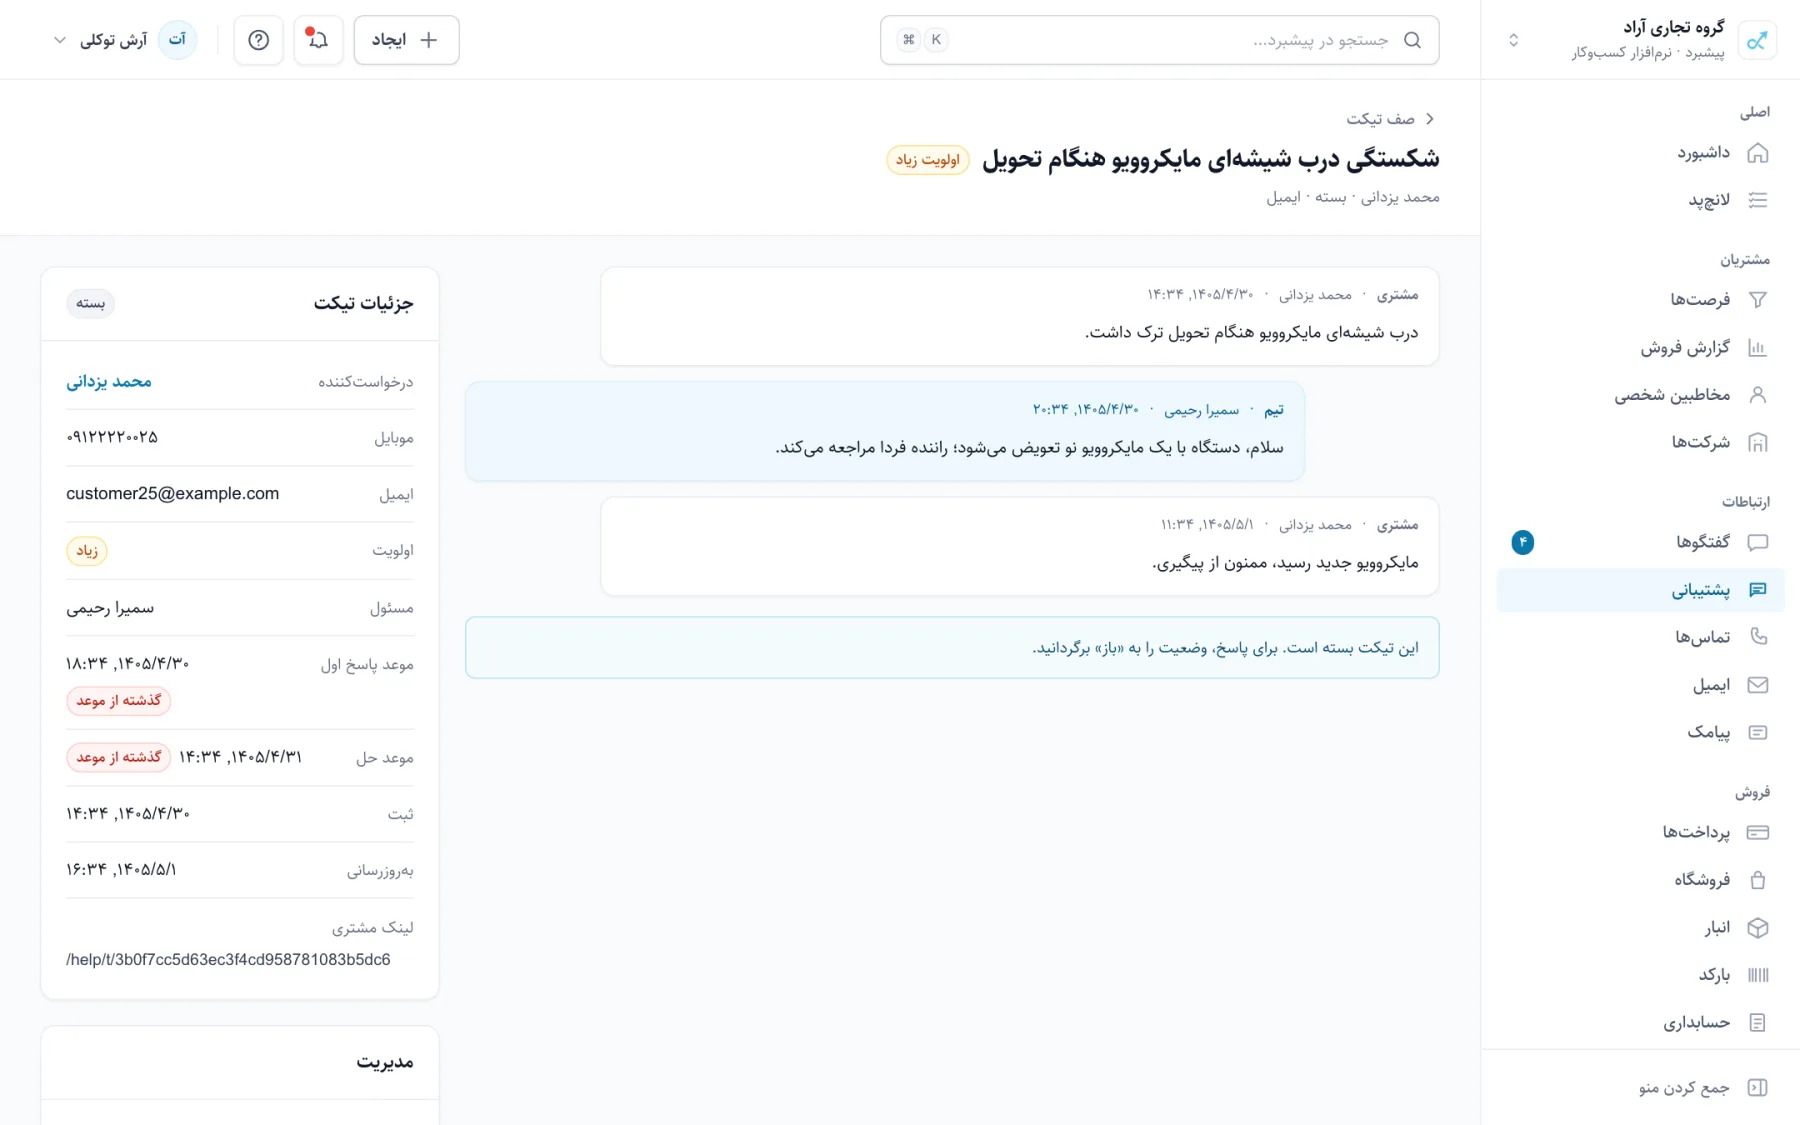
Task: Click the بسته status badge in ticket details
Action: [91, 303]
